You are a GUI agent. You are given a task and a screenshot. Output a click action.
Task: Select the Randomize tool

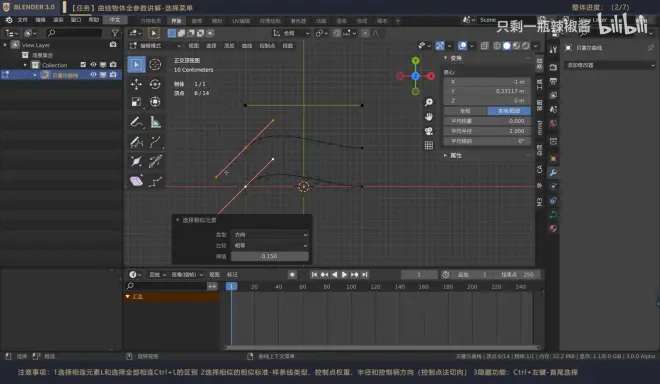pyautogui.click(x=155, y=181)
